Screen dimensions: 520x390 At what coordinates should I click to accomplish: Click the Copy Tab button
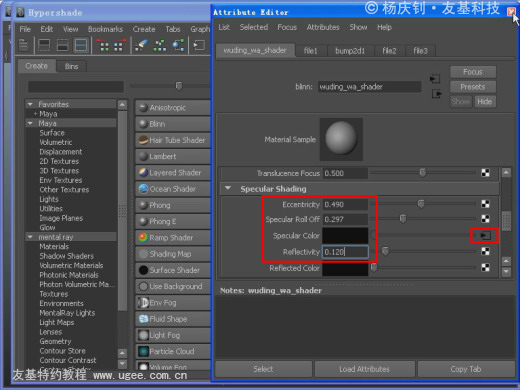pos(466,369)
